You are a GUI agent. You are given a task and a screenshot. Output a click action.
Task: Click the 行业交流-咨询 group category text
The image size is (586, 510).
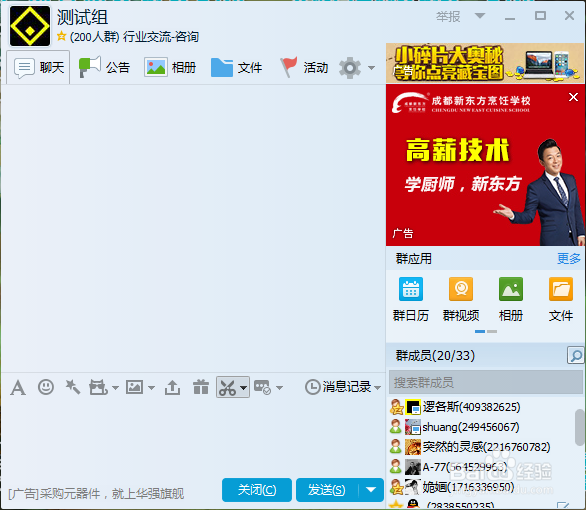(161, 37)
